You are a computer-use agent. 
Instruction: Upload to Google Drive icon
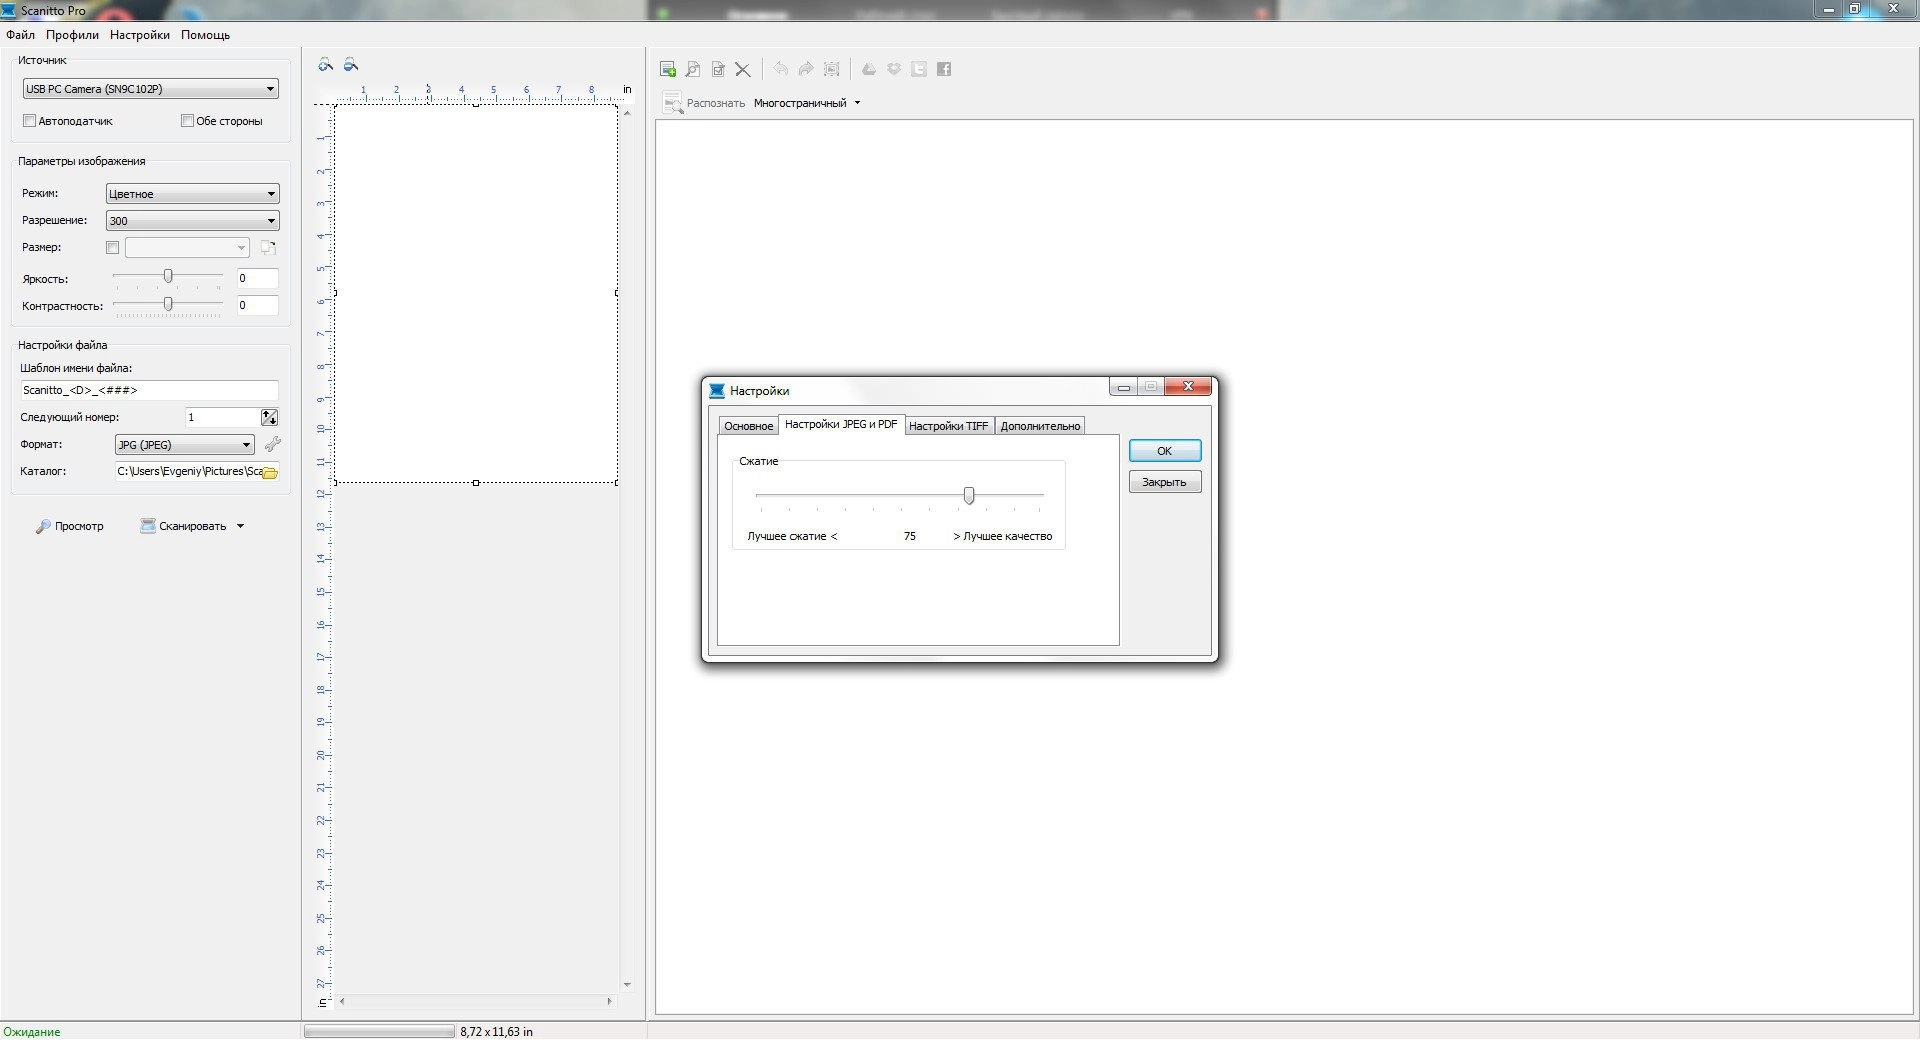(x=869, y=69)
